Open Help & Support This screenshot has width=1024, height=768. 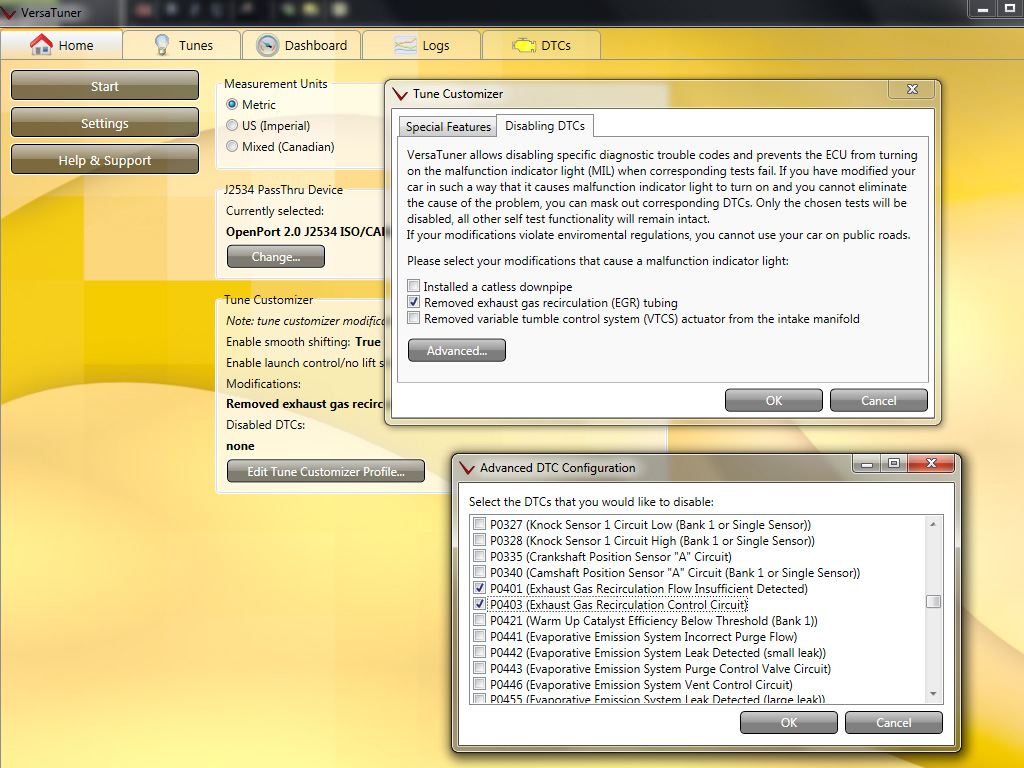[104, 160]
